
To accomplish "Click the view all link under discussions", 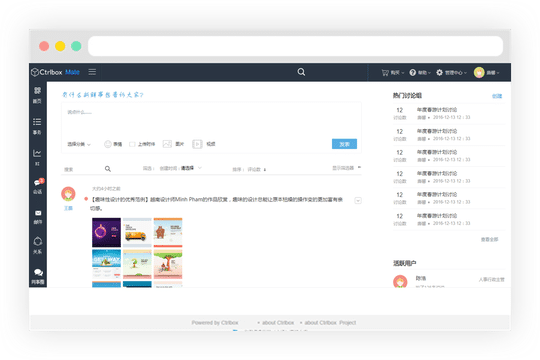I will click(489, 239).
